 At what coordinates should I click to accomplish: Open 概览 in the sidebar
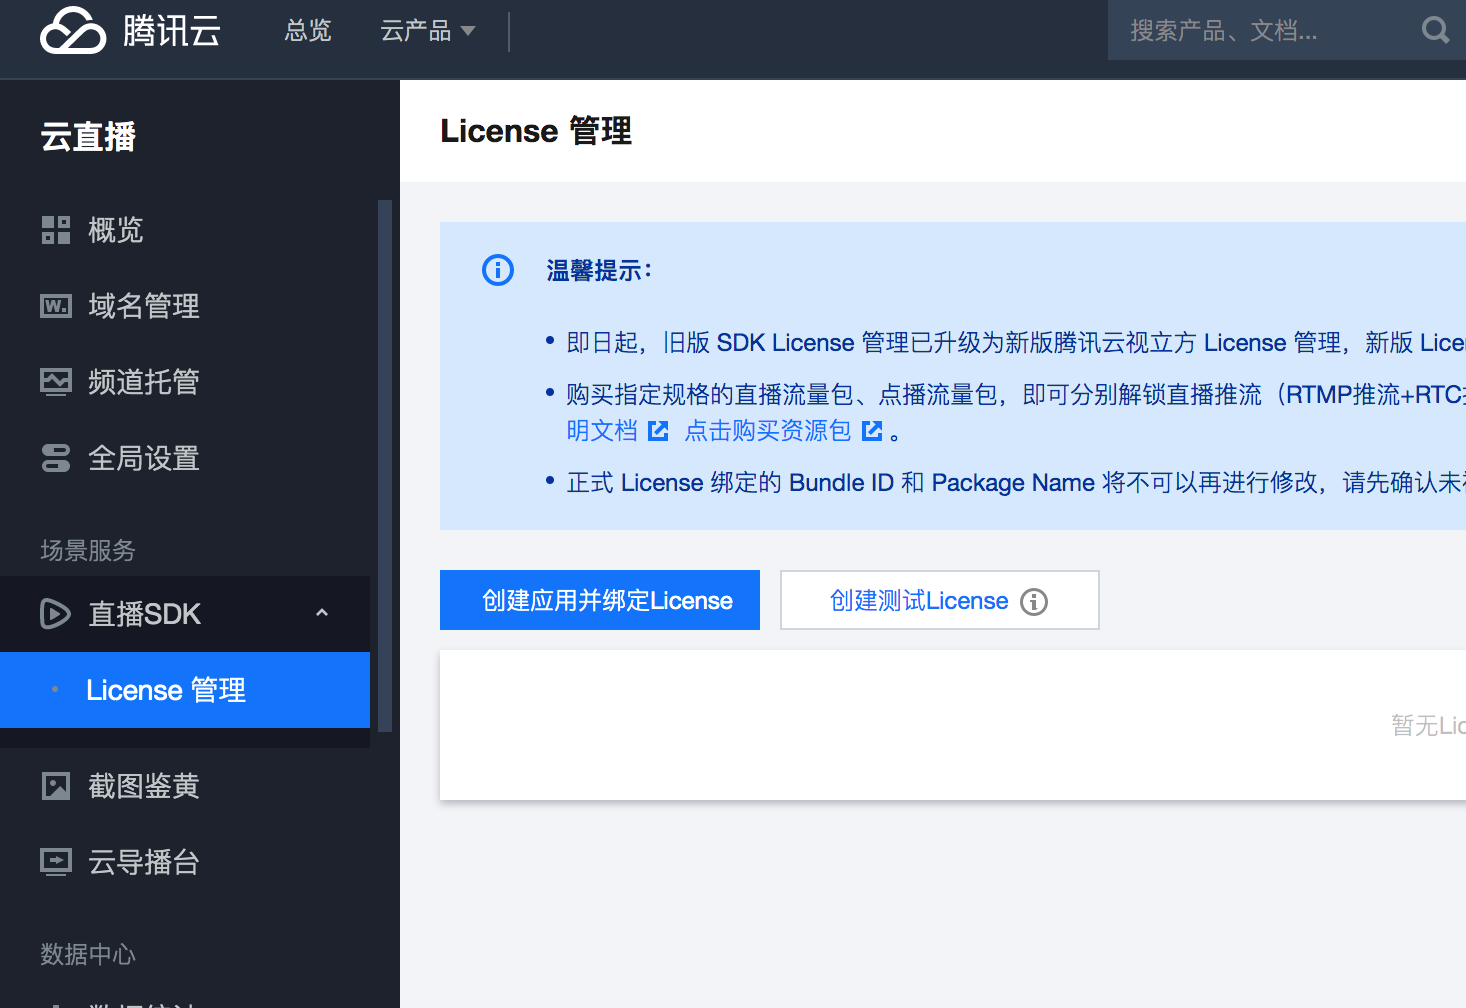[x=116, y=230]
